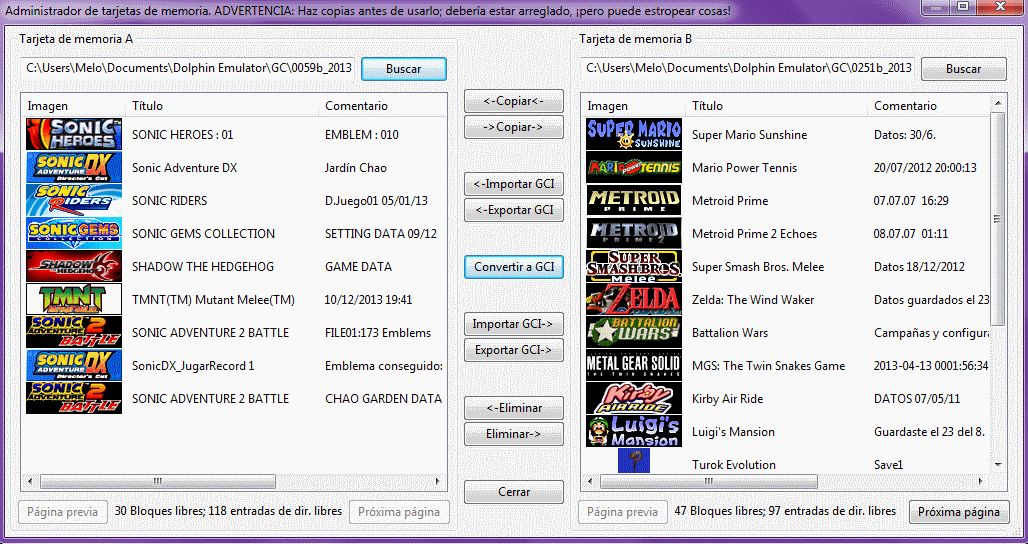The height and width of the screenshot is (544, 1028).
Task: Click card B horizontal scrollbar thumb
Action: coord(709,481)
